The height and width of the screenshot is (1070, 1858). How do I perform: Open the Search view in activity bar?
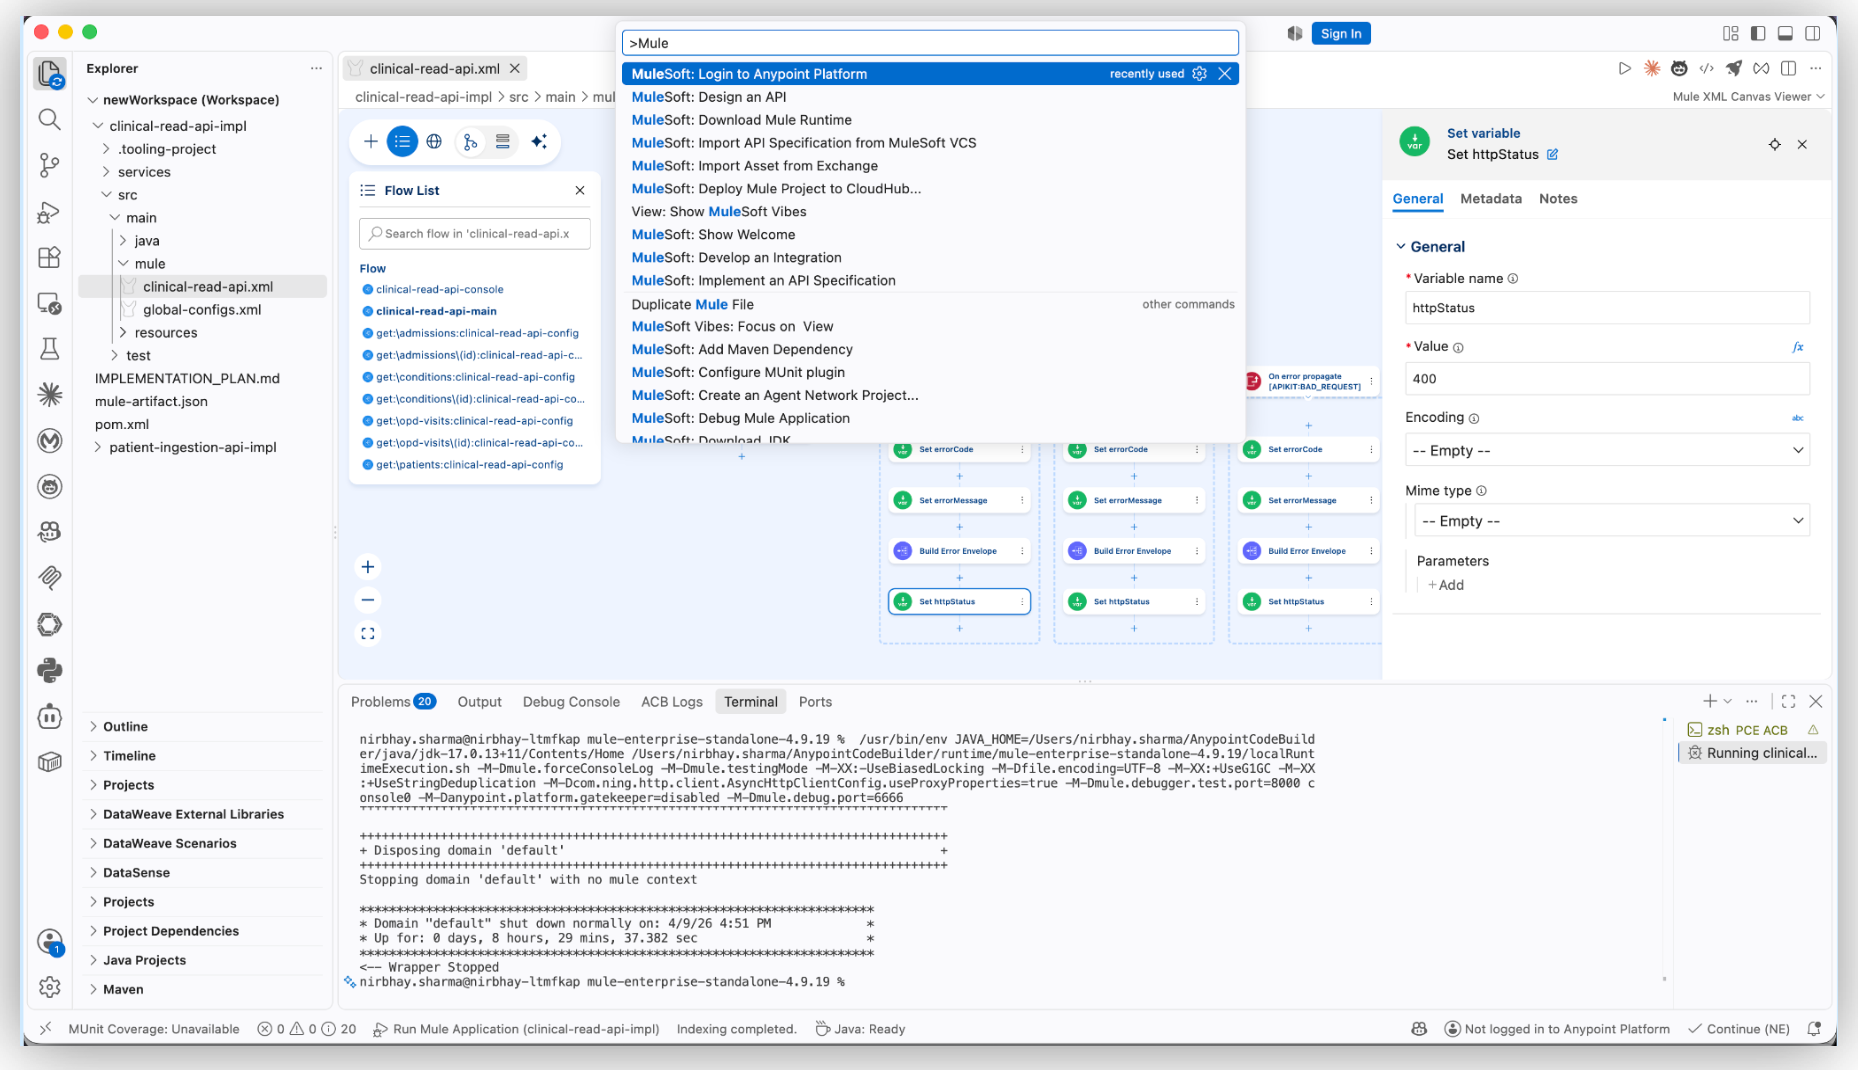49,120
